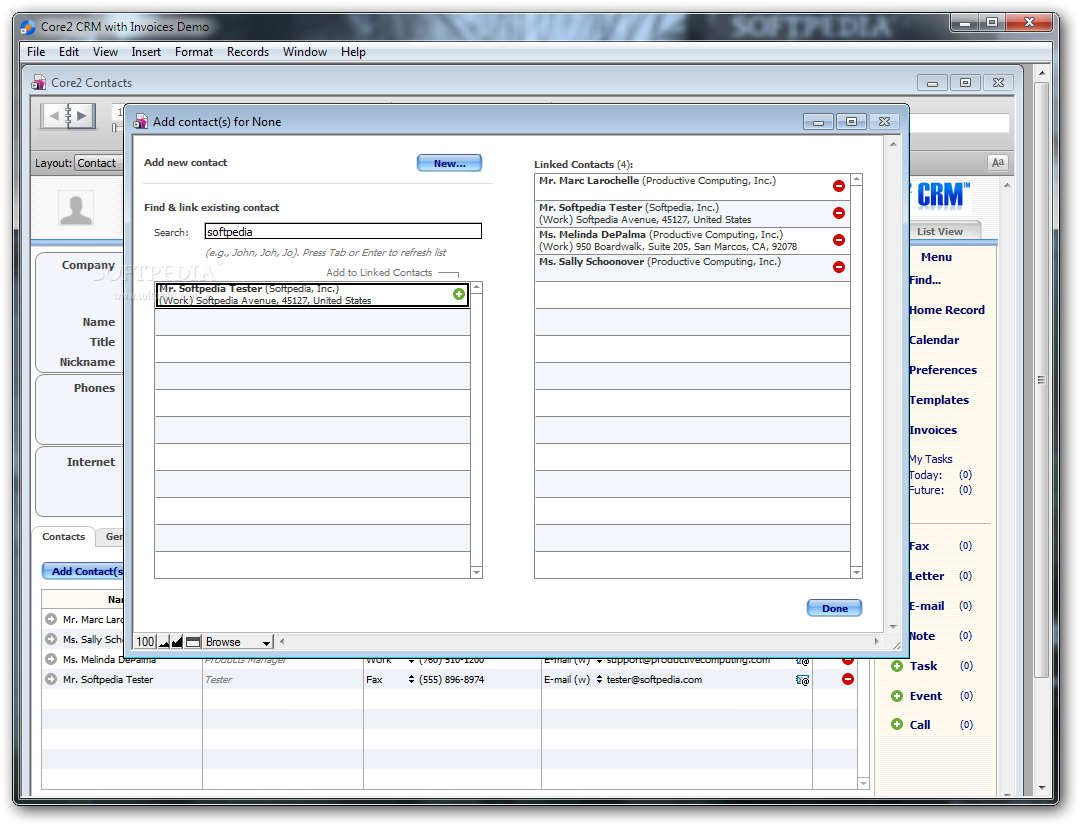Viewport: 1080px width, 826px height.
Task: Click main window vertical scrollbar thumb
Action: click(x=1041, y=380)
